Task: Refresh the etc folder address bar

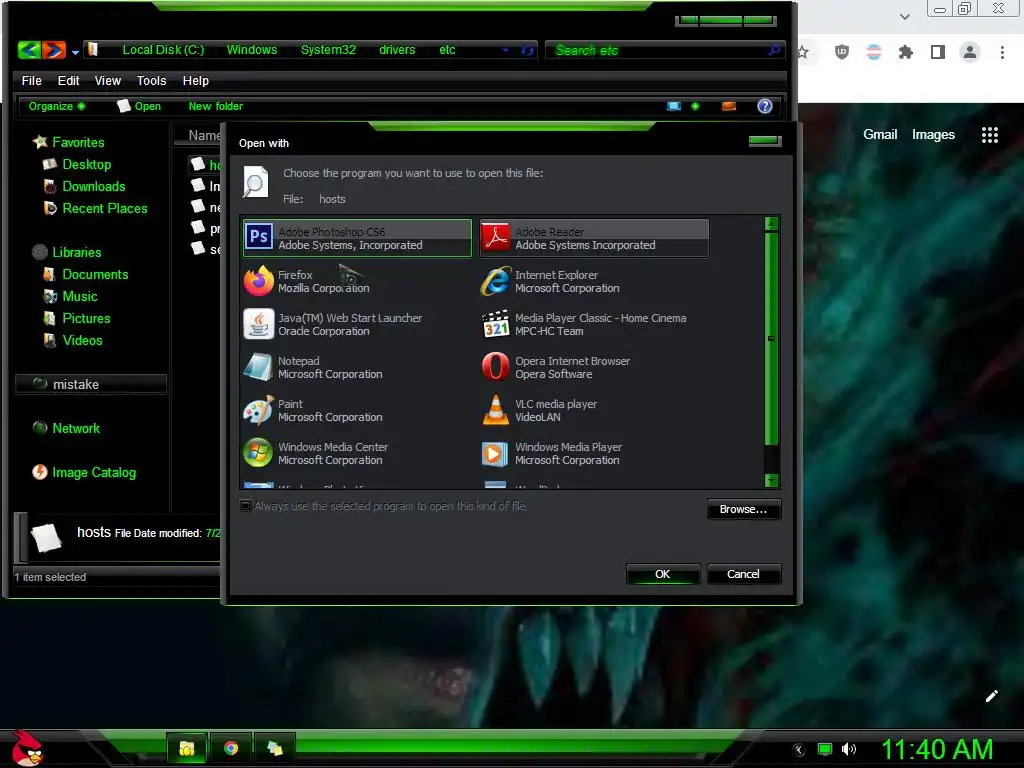Action: 528,50
